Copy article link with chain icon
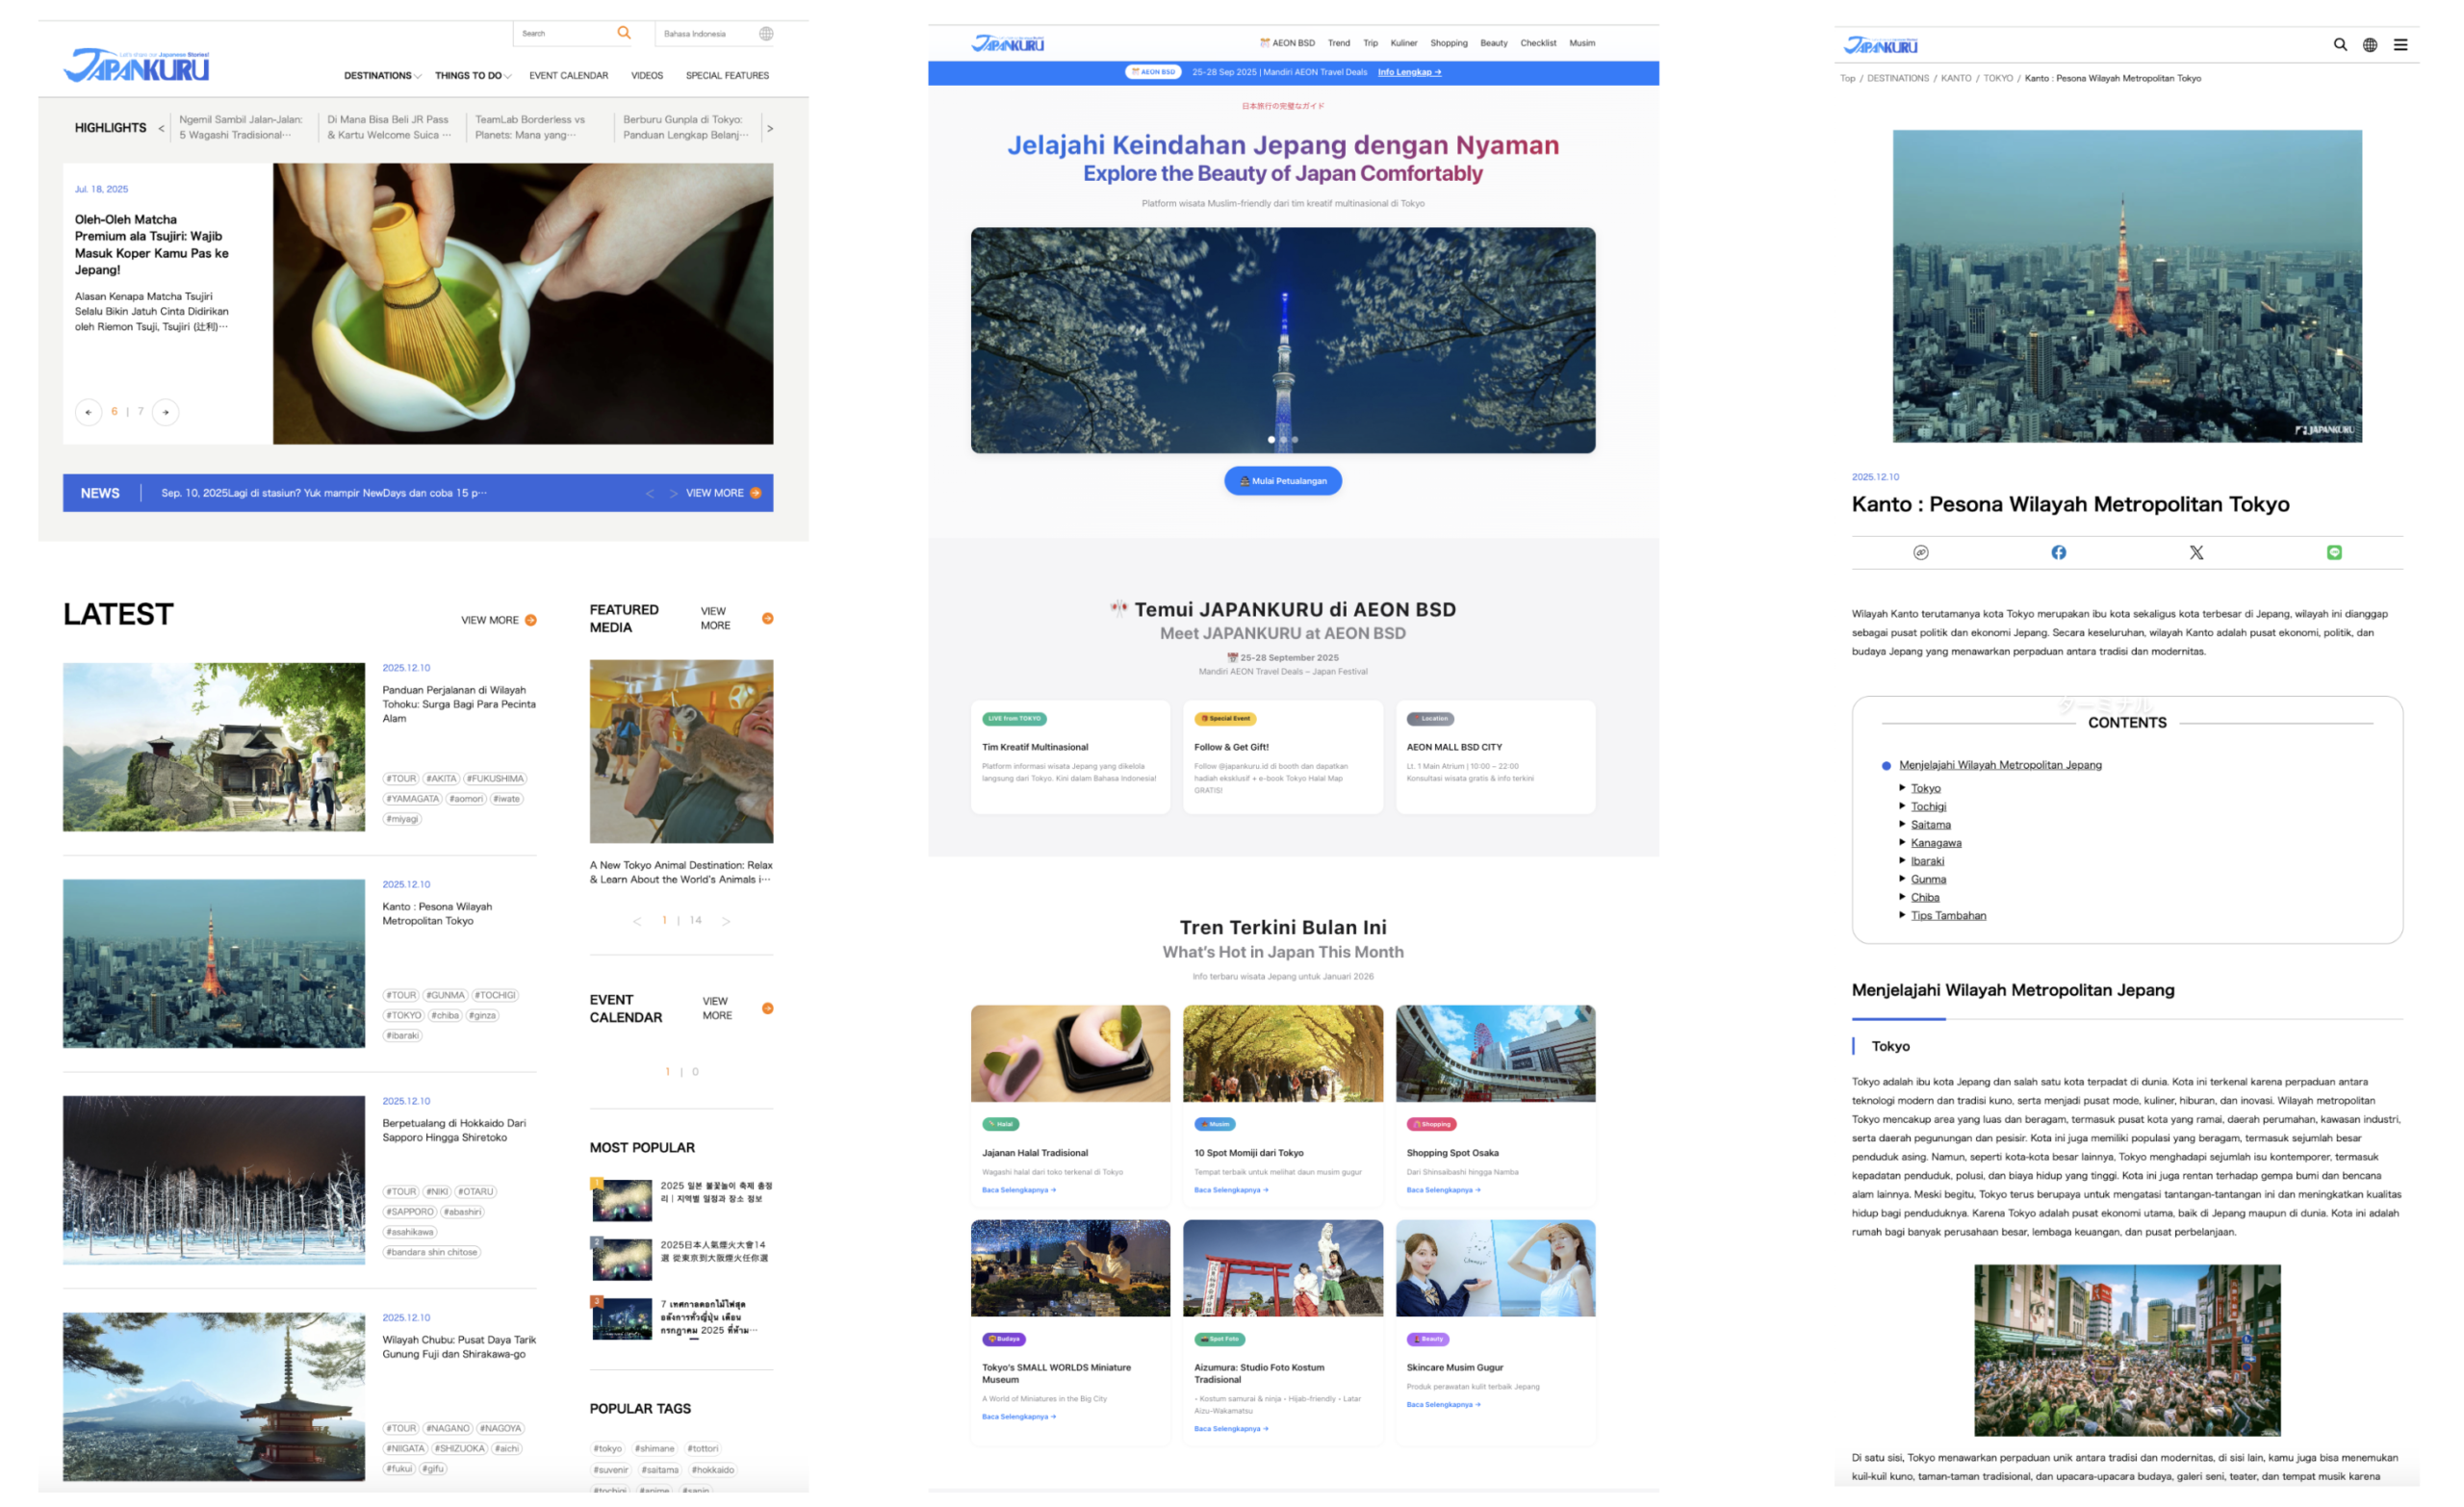This screenshot has width=2464, height=1507. click(x=1920, y=553)
